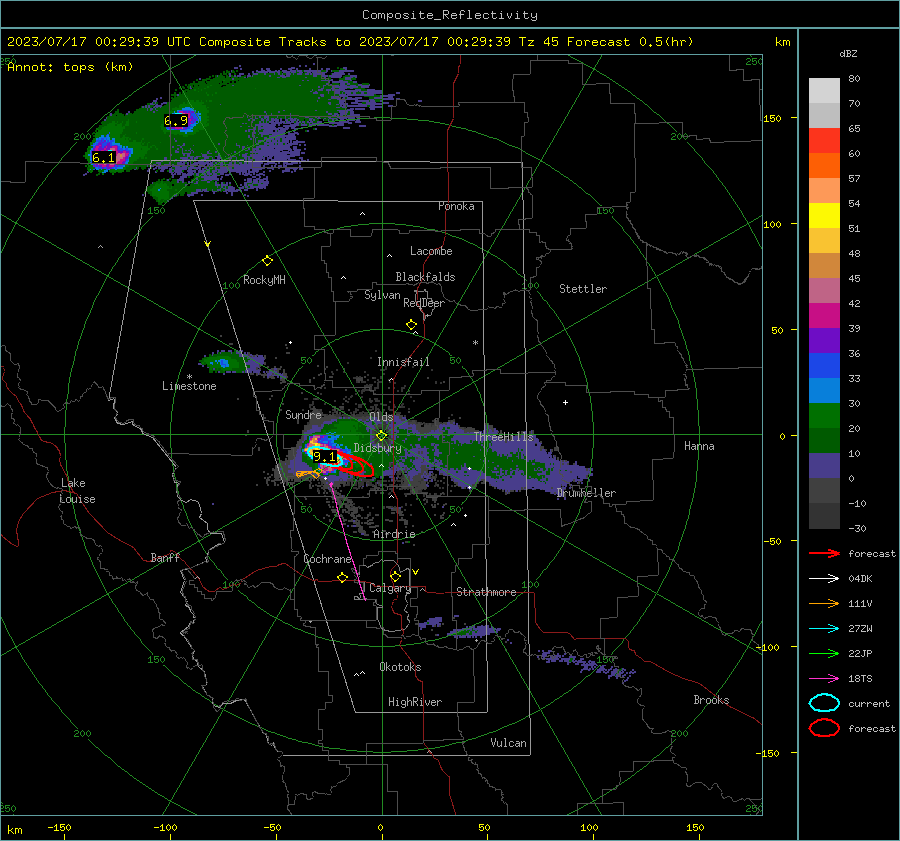900x841 pixels.
Task: Click the Sylvan label
Action: coord(382,295)
